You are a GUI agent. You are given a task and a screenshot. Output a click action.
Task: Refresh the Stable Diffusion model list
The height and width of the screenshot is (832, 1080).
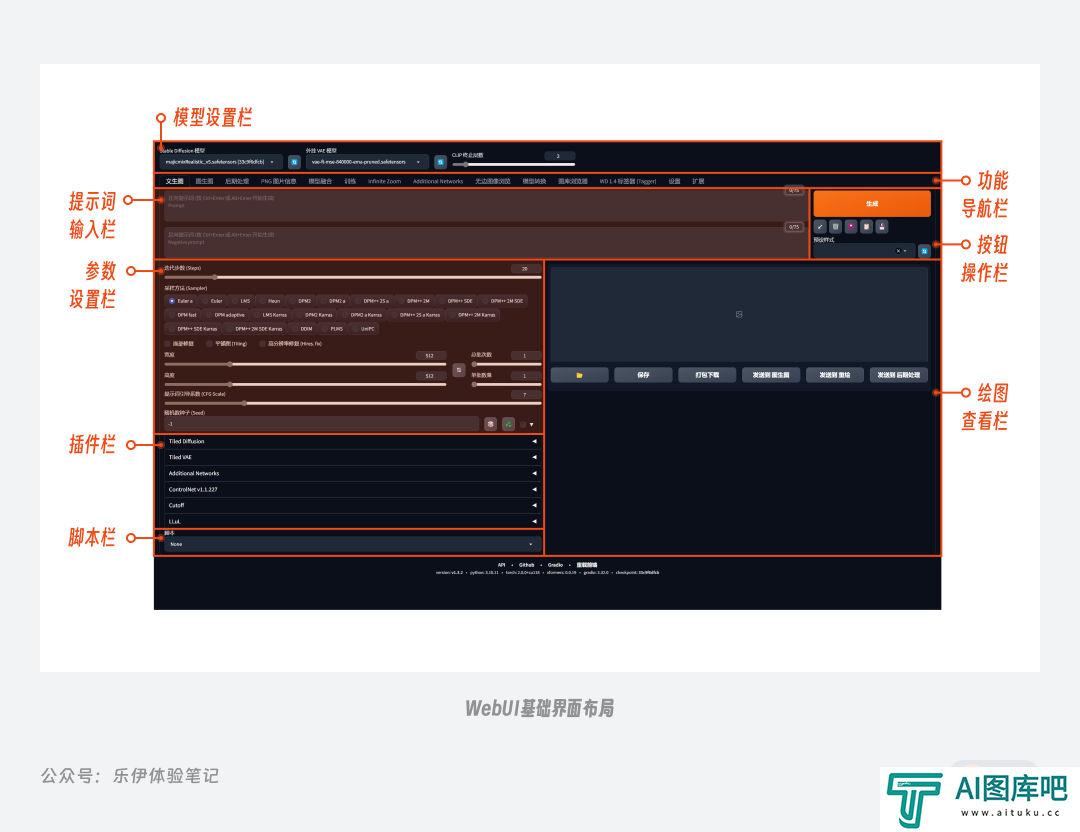pyautogui.click(x=294, y=162)
